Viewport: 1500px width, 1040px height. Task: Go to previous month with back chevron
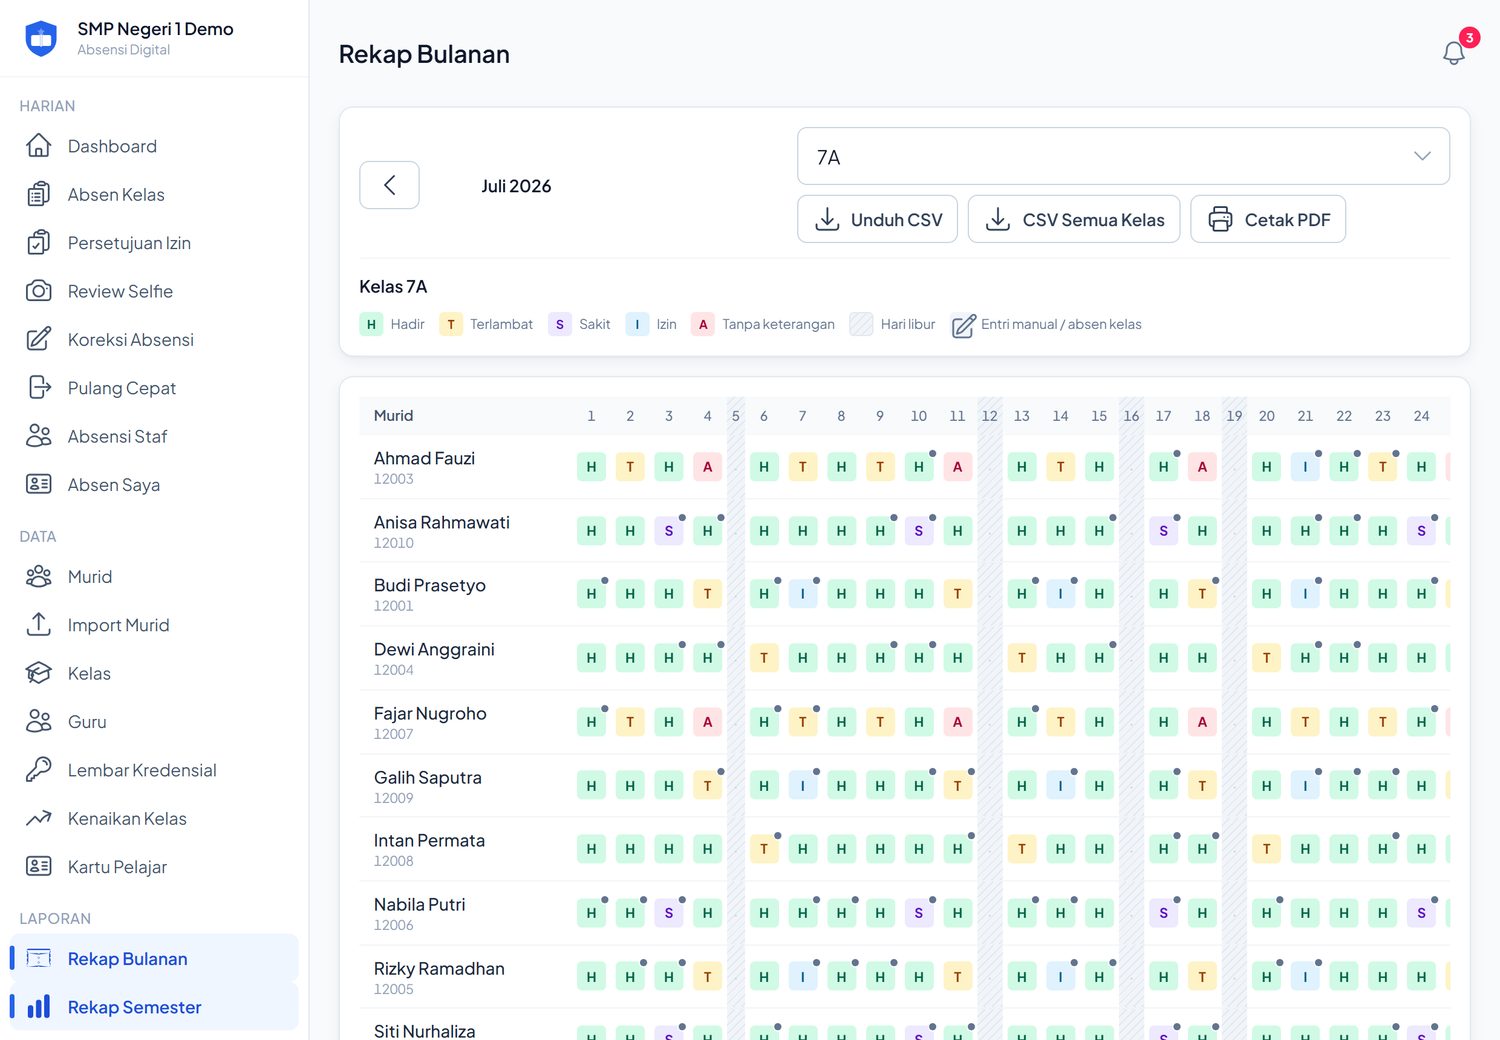389,185
